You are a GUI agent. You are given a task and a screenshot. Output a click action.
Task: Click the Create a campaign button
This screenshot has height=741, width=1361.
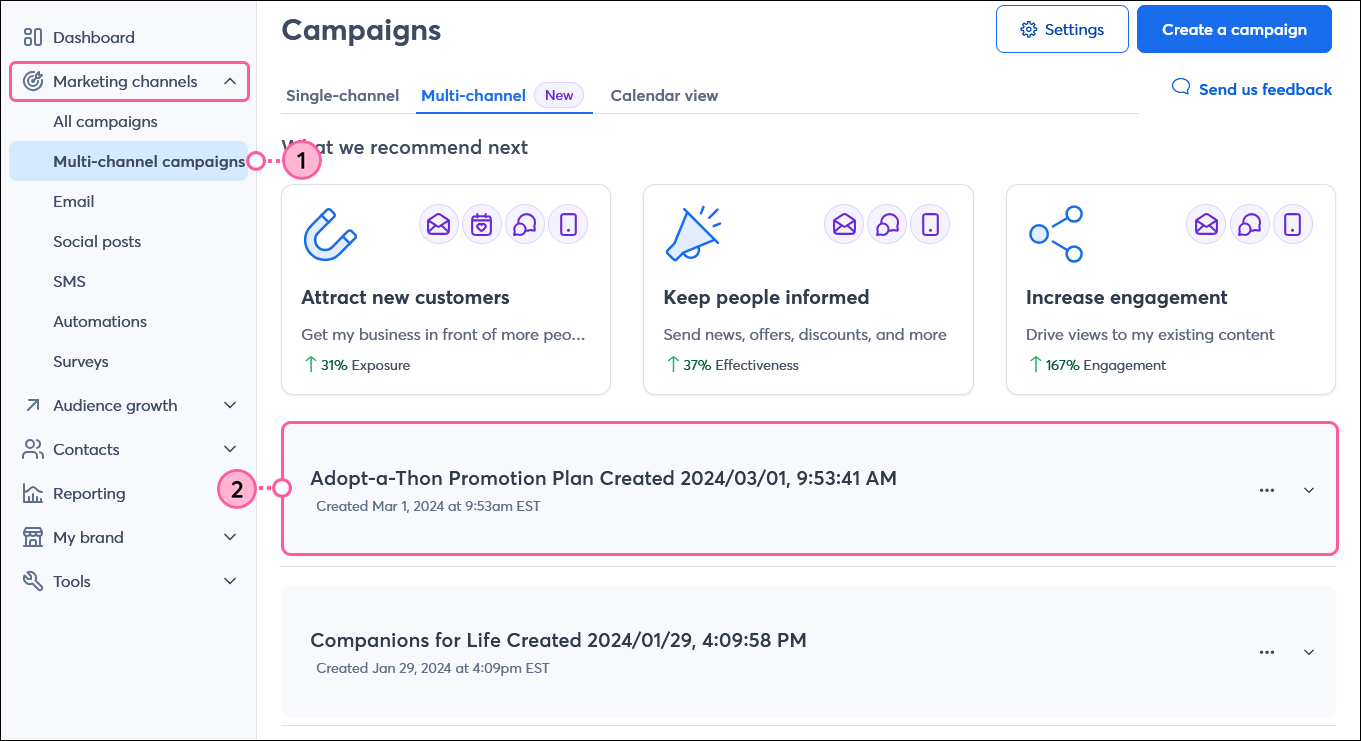pos(1234,29)
